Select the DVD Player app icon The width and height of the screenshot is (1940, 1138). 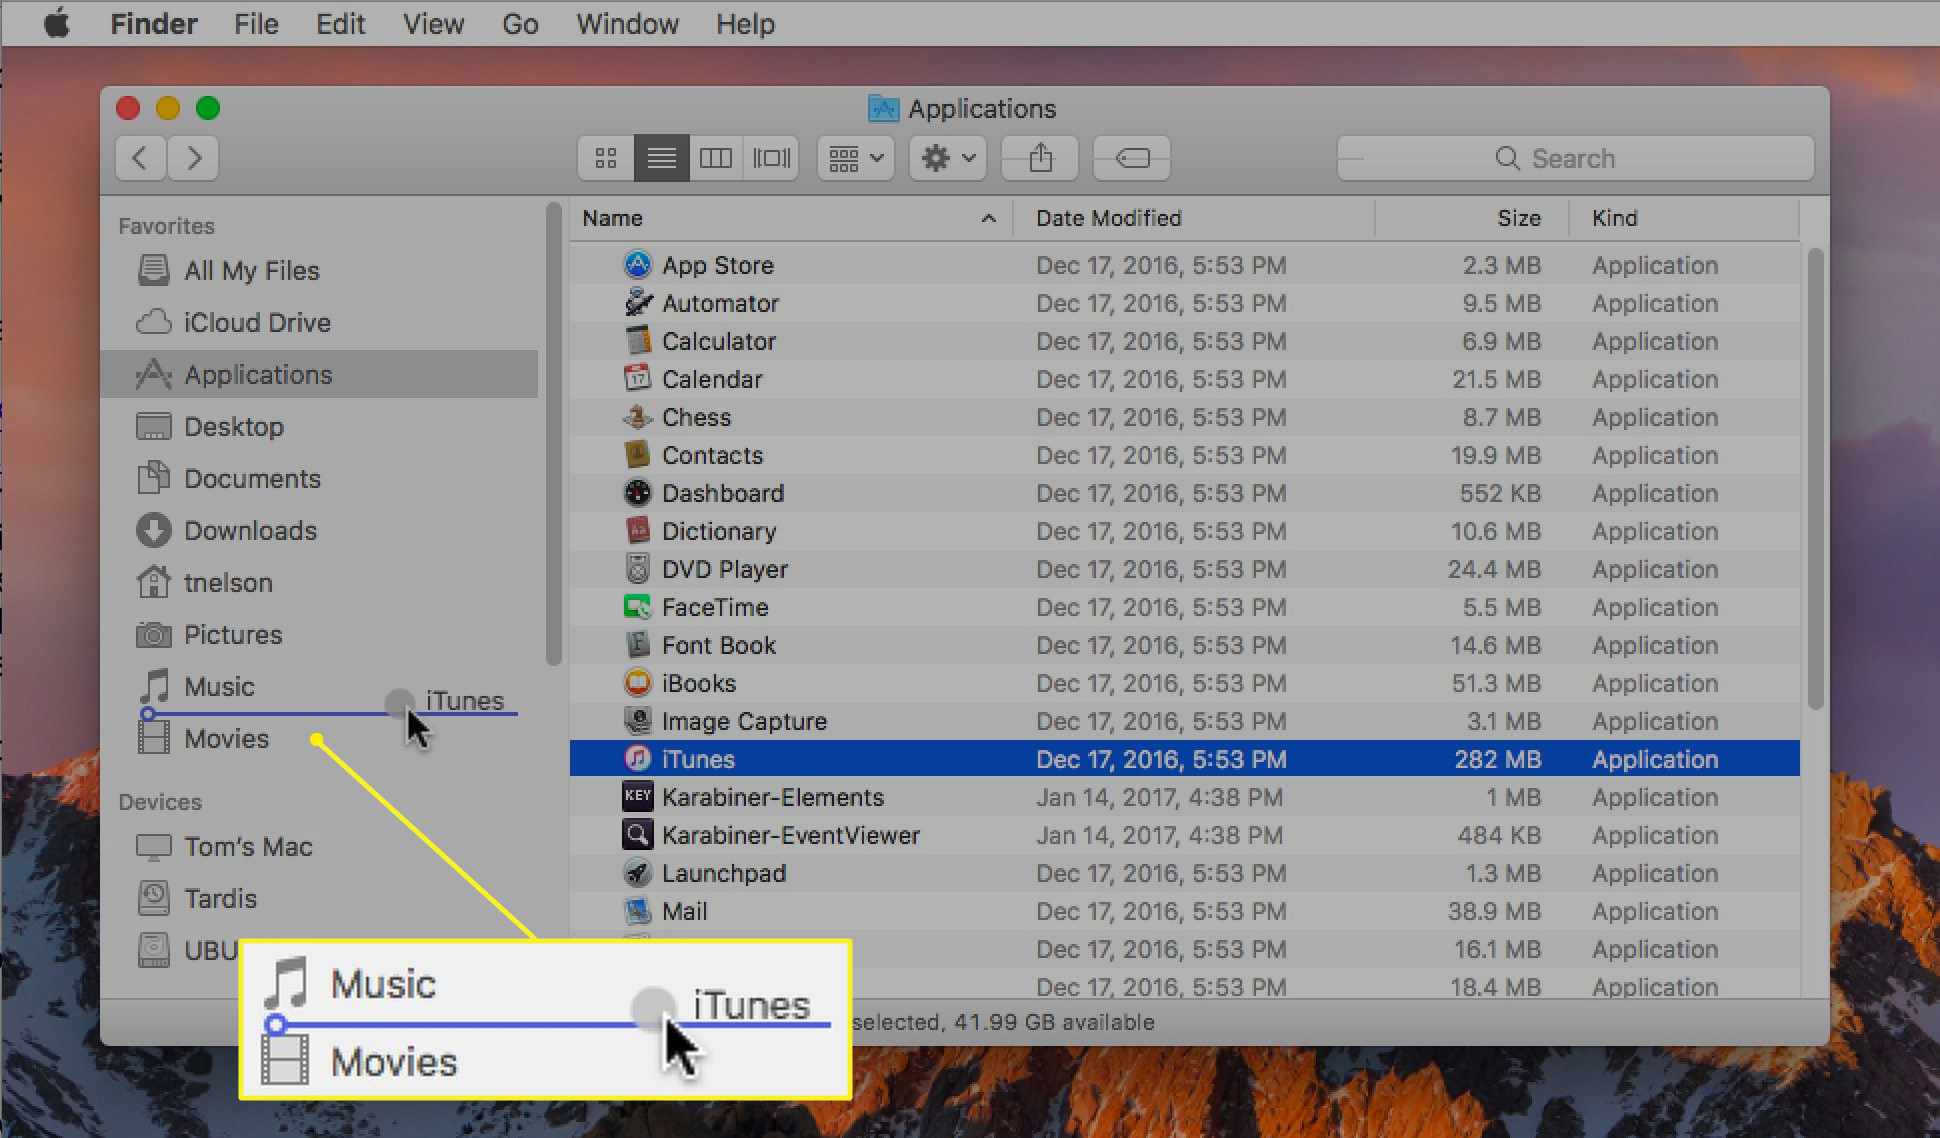pos(637,569)
